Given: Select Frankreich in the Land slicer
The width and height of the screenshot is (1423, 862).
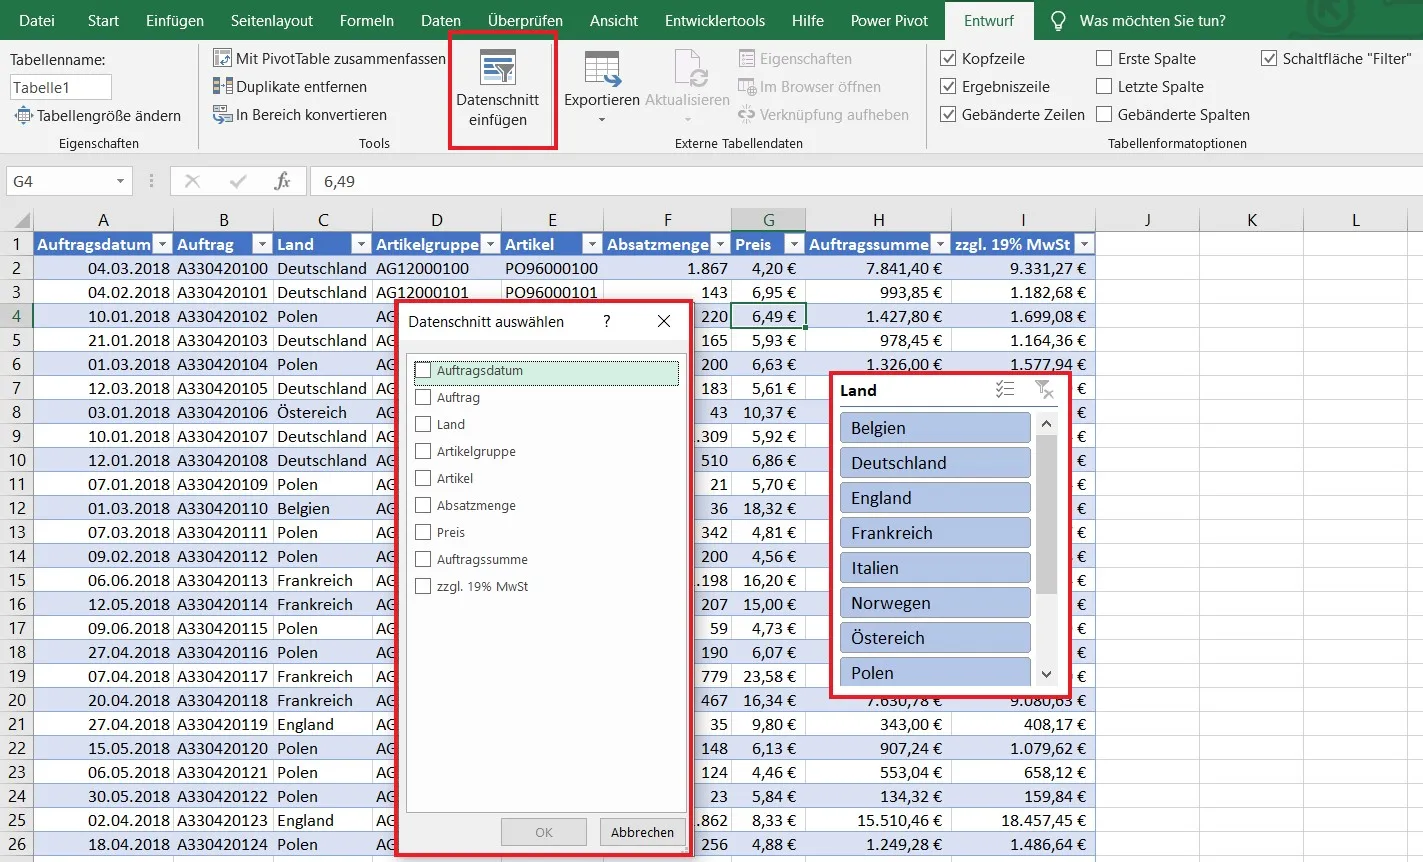Looking at the screenshot, I should pos(935,533).
